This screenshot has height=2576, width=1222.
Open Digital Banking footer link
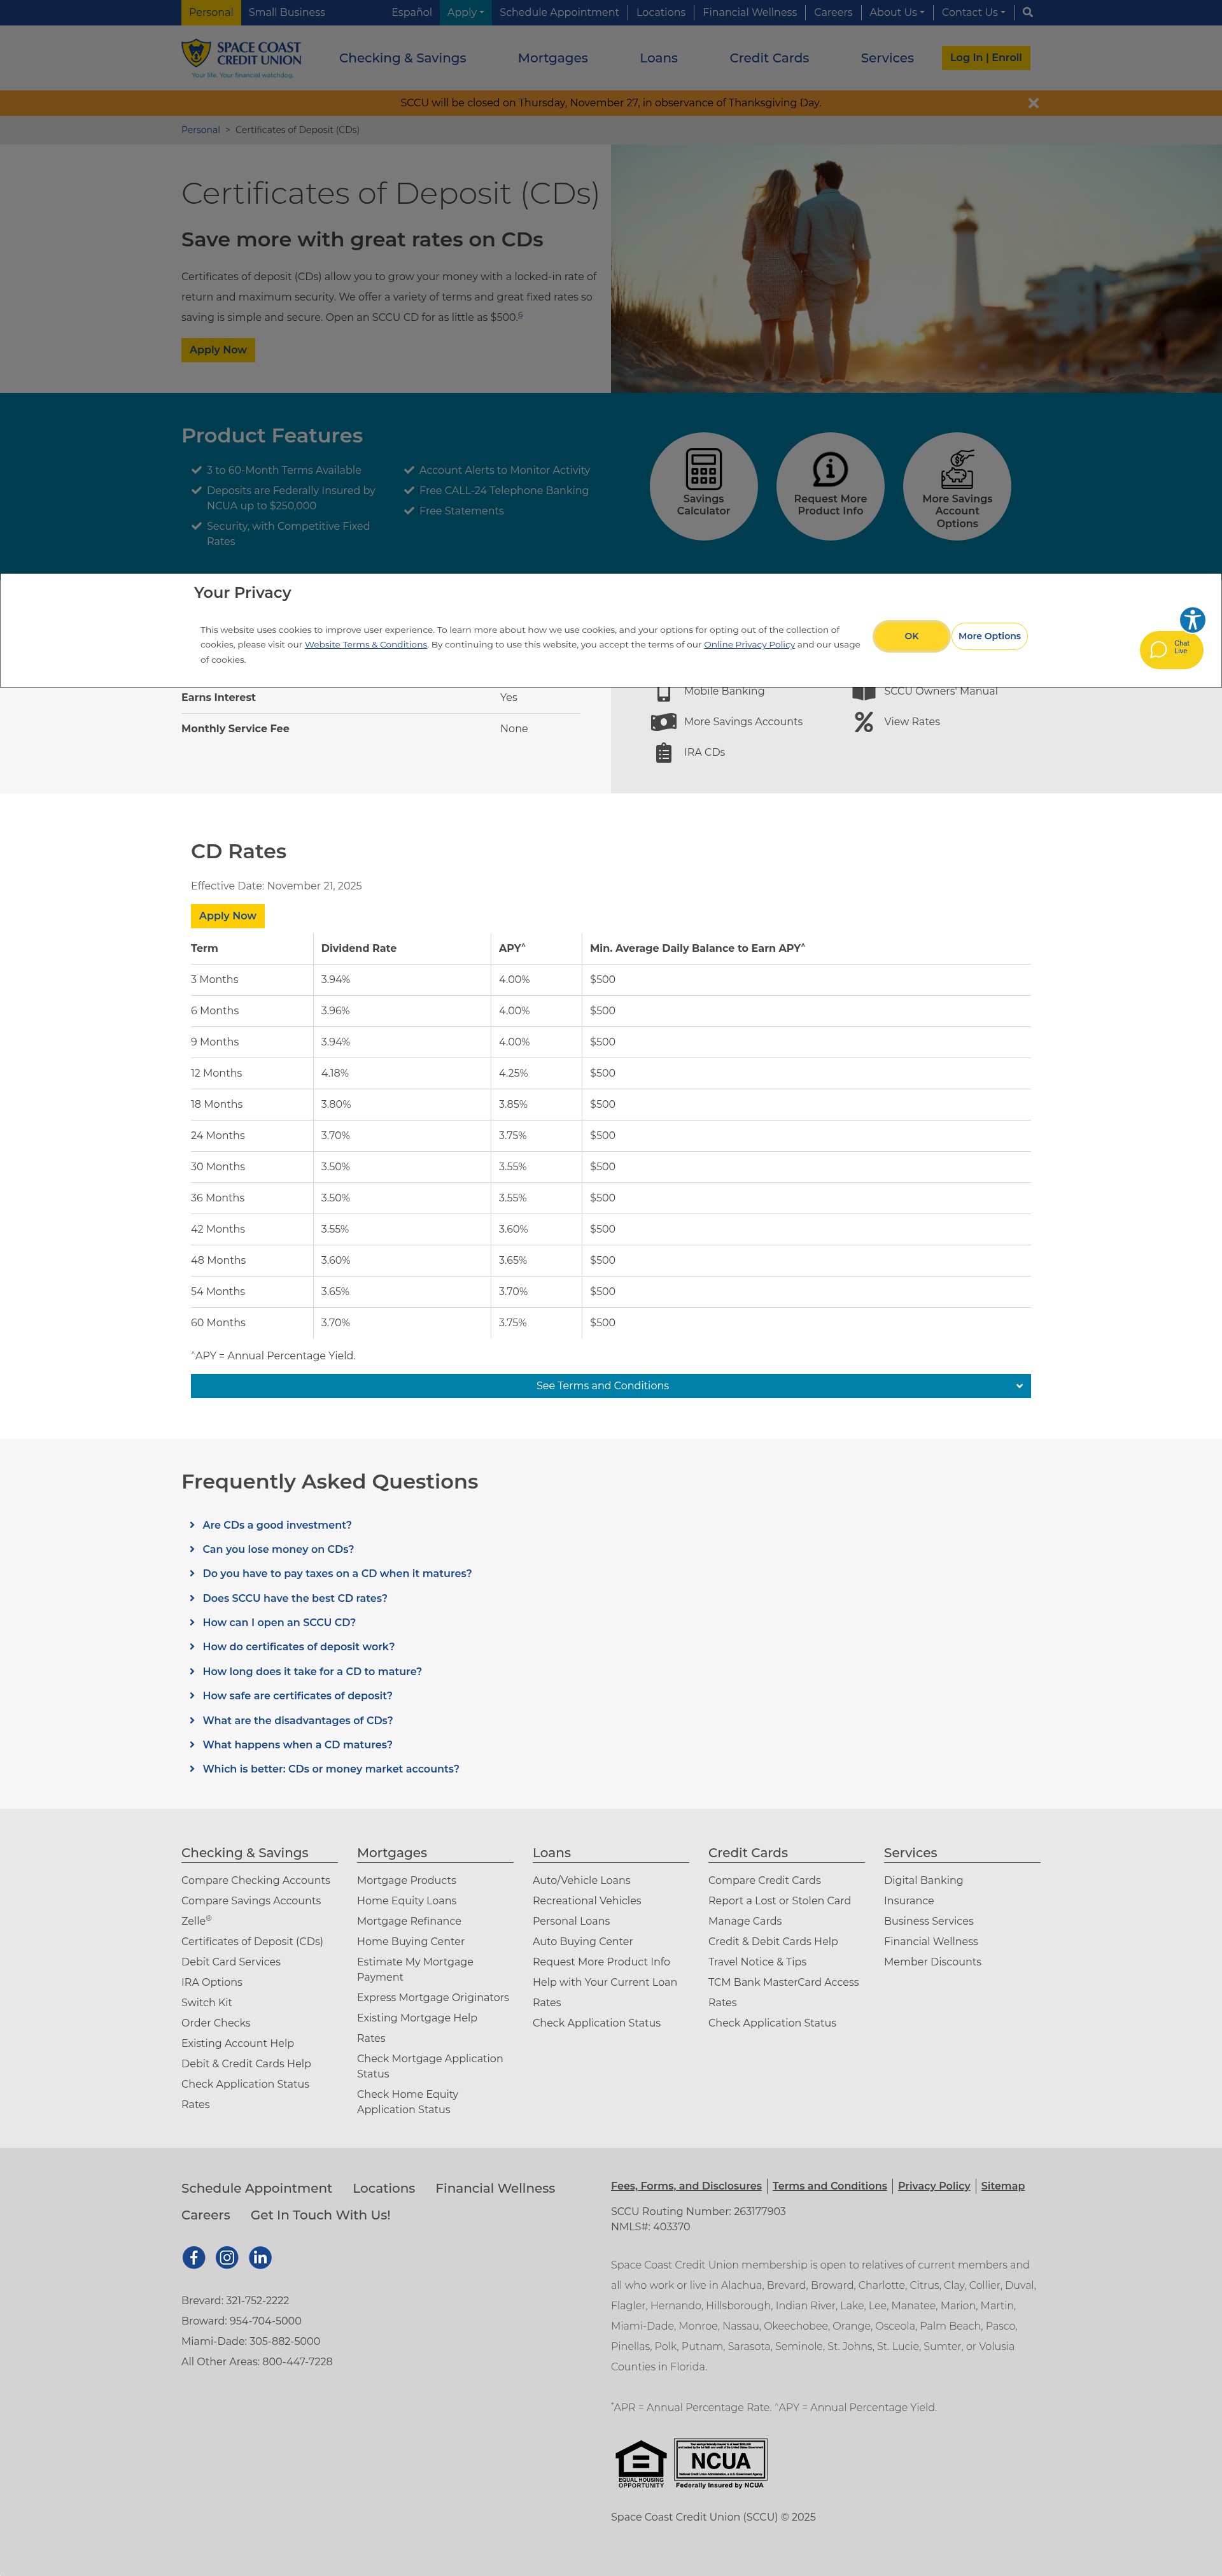point(923,1880)
